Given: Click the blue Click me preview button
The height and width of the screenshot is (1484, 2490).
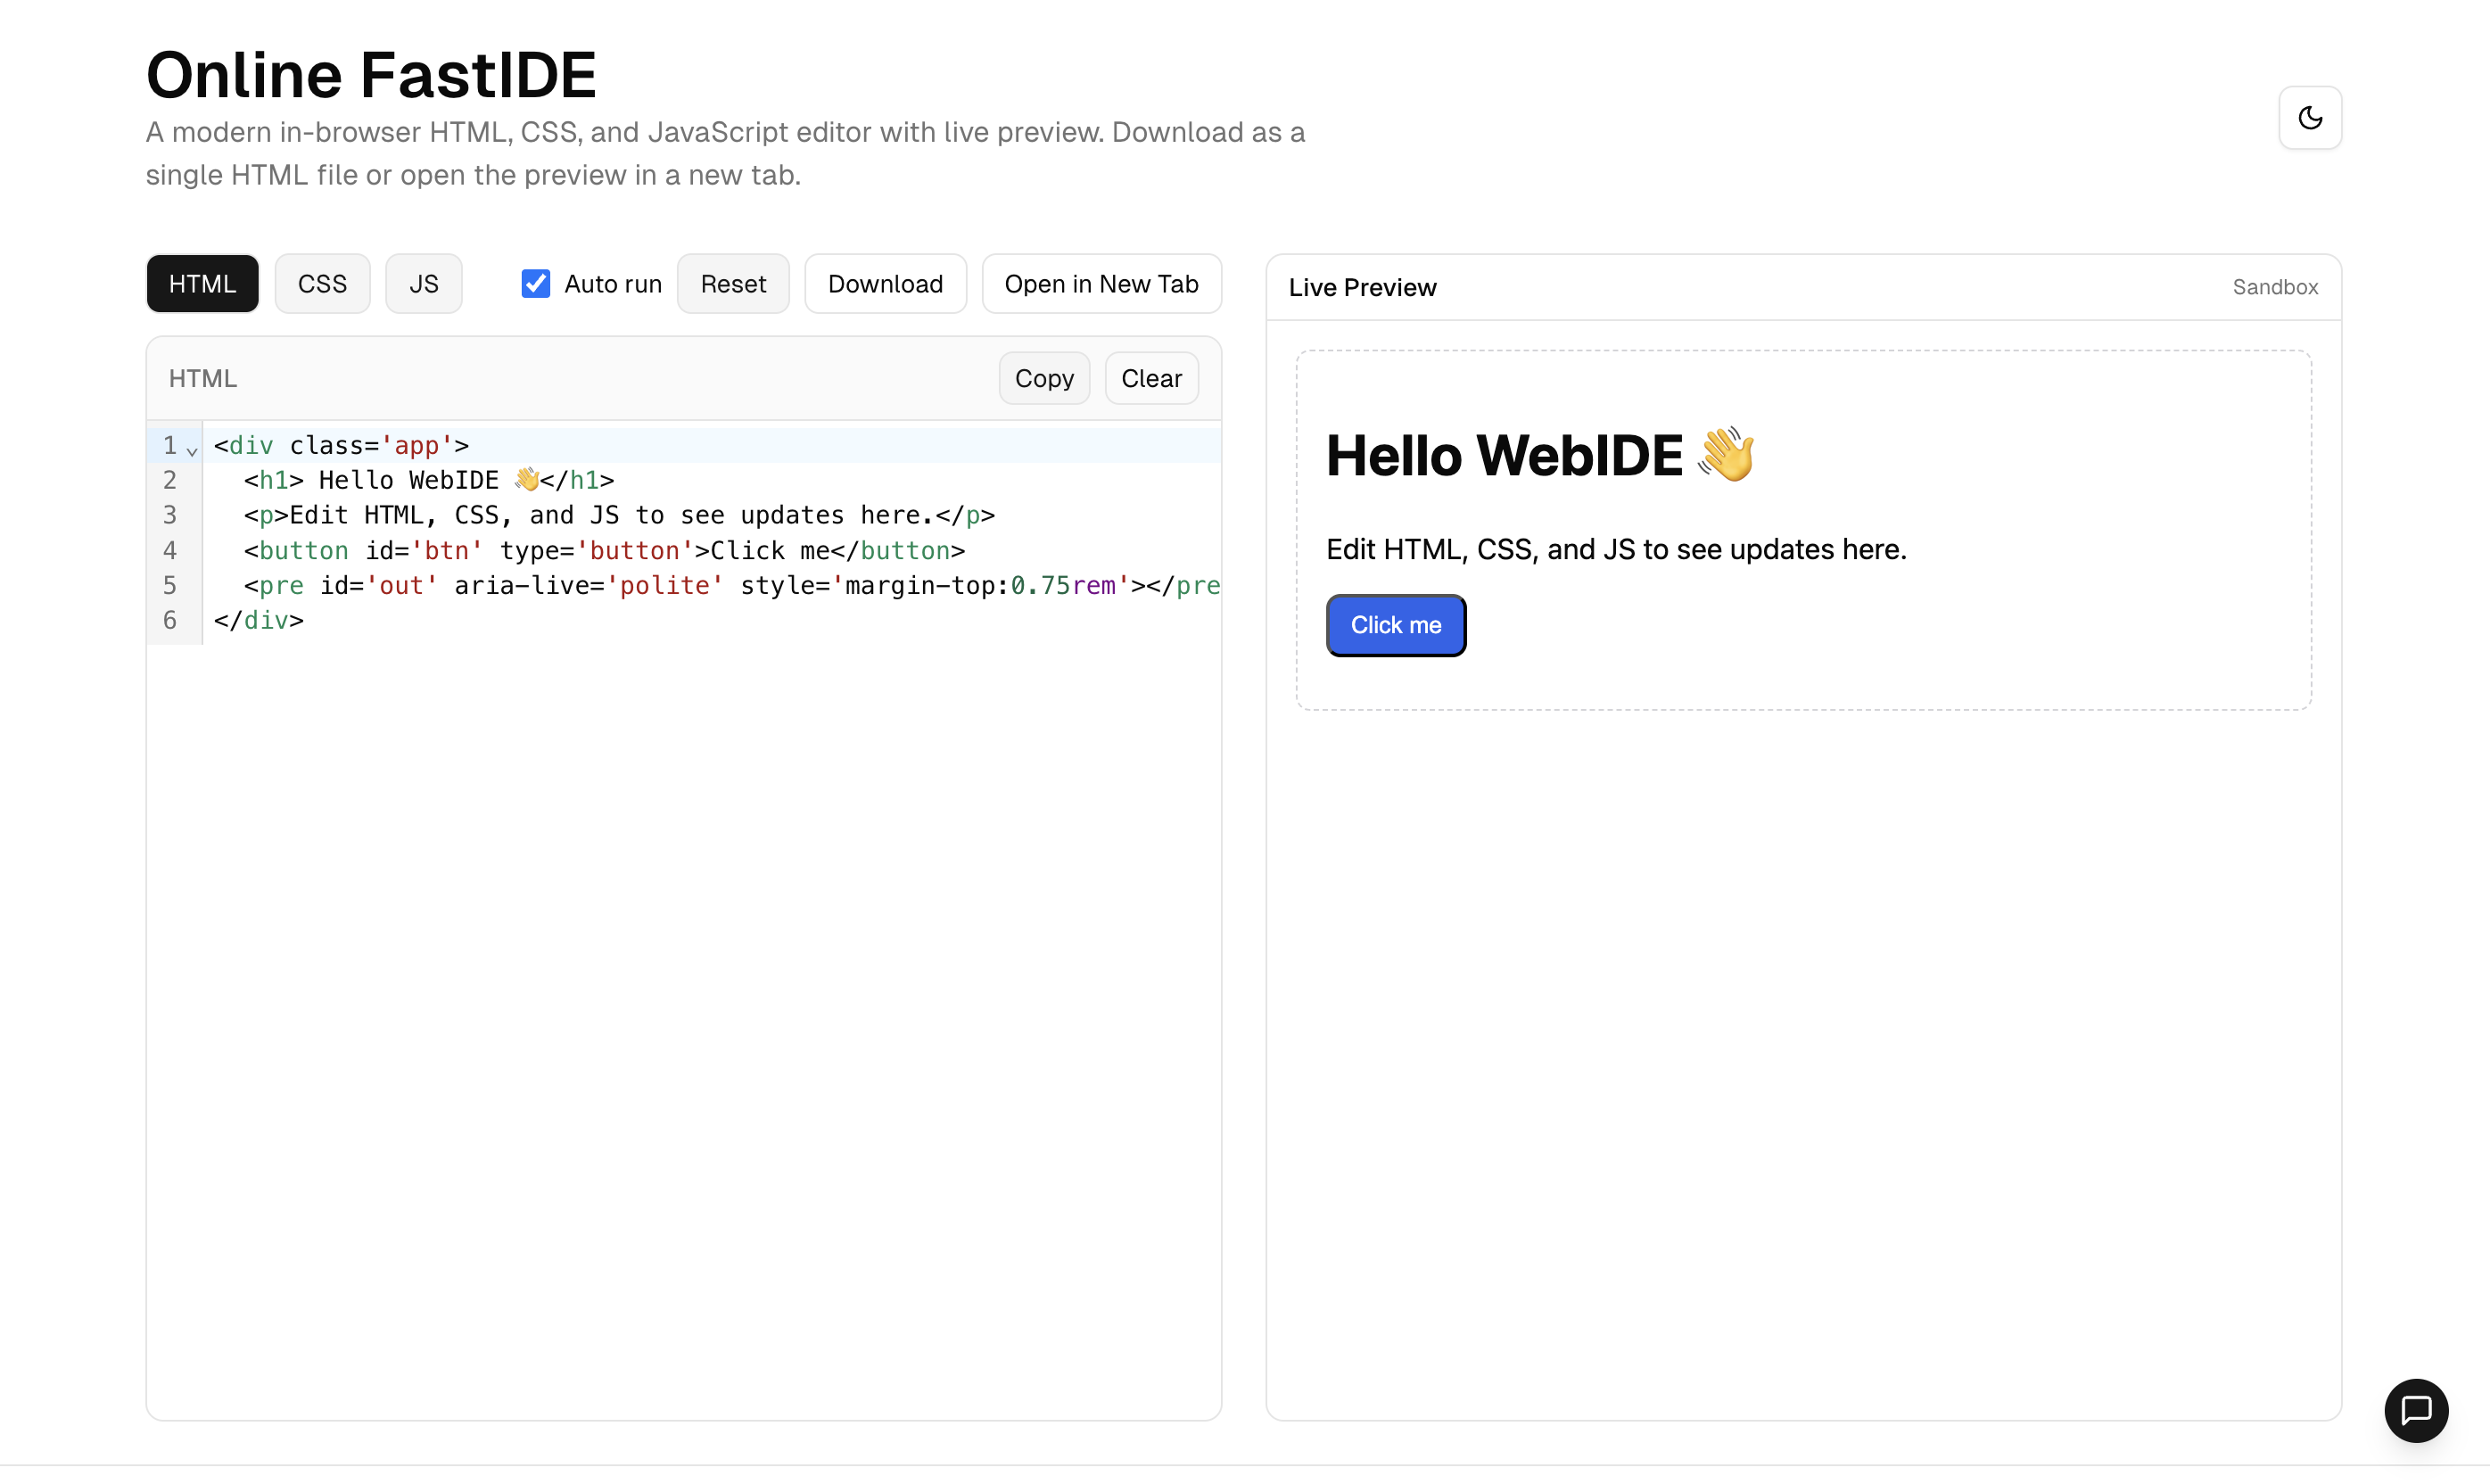Looking at the screenshot, I should pos(1395,625).
